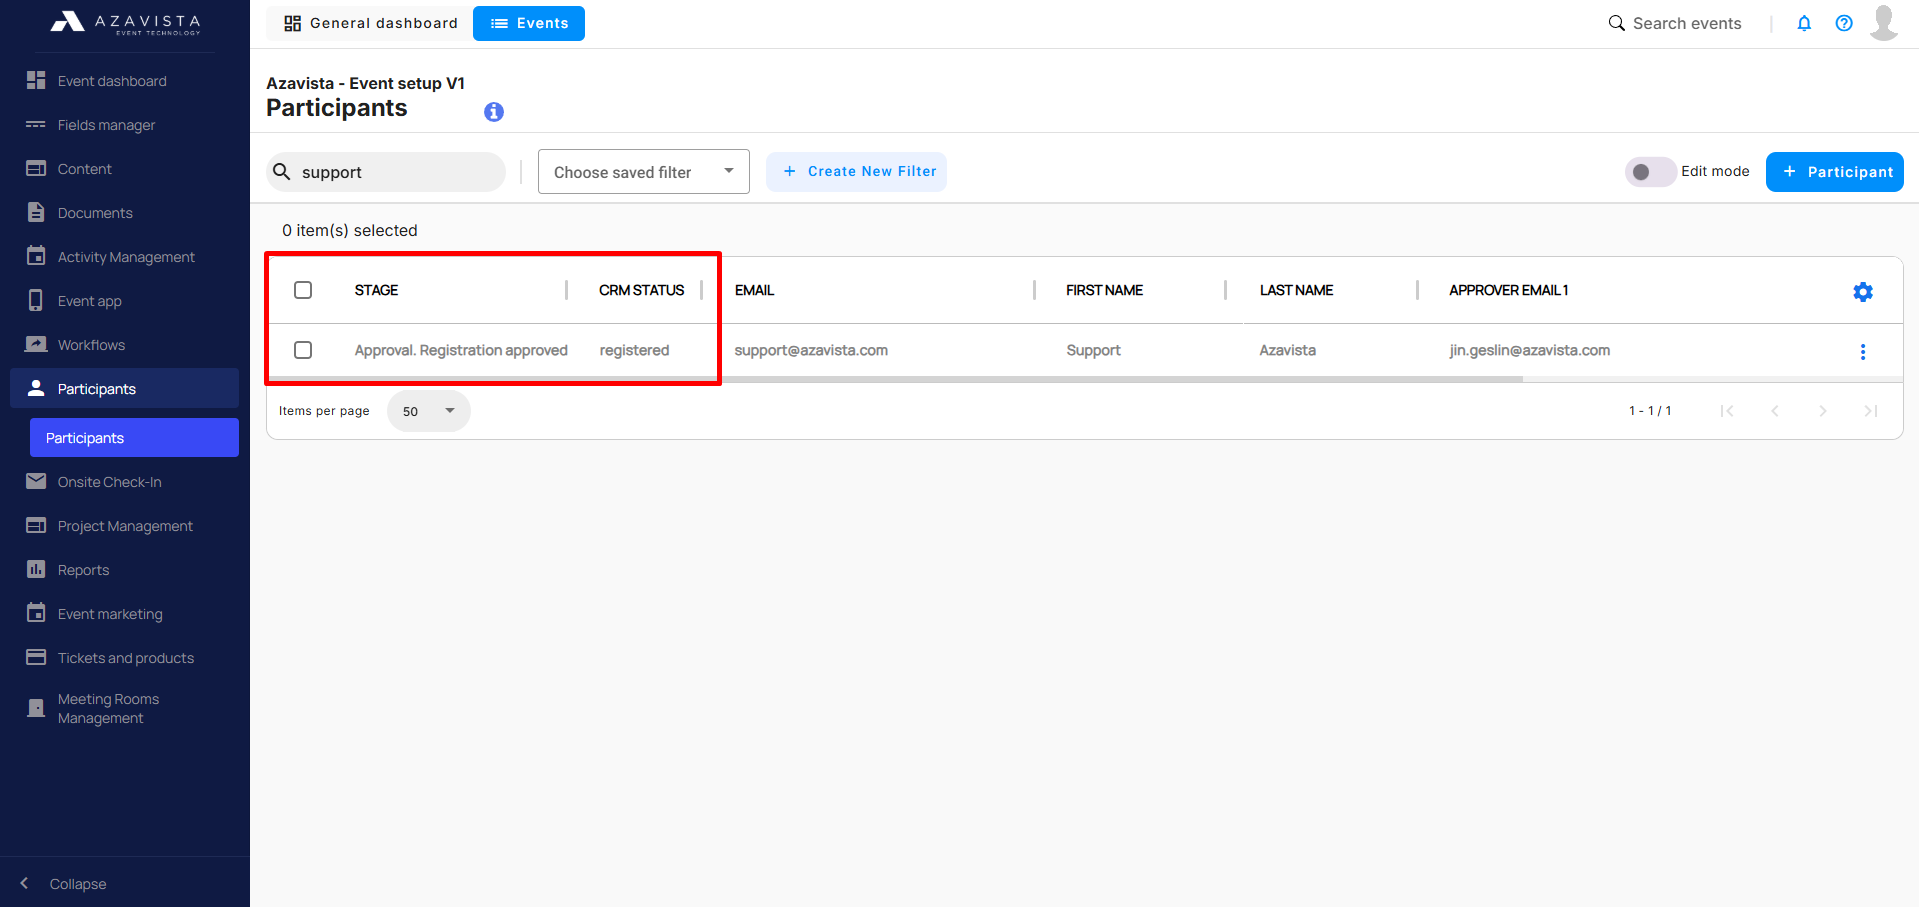
Task: Click Search events in the top bar
Action: 1675,23
